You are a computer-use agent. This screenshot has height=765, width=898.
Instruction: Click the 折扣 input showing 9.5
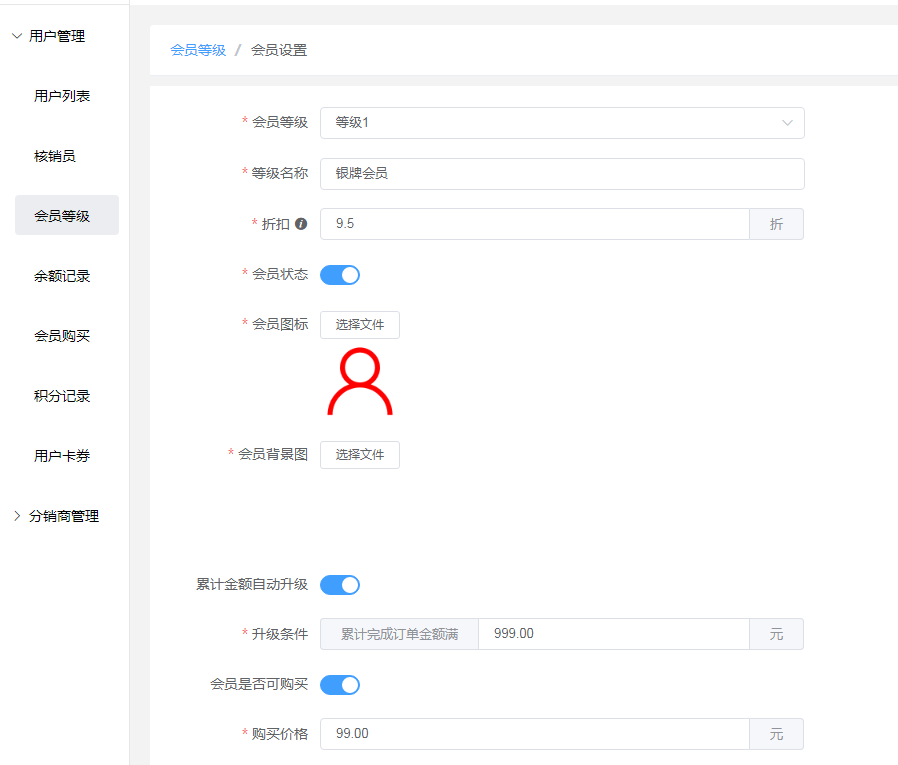pyautogui.click(x=534, y=224)
